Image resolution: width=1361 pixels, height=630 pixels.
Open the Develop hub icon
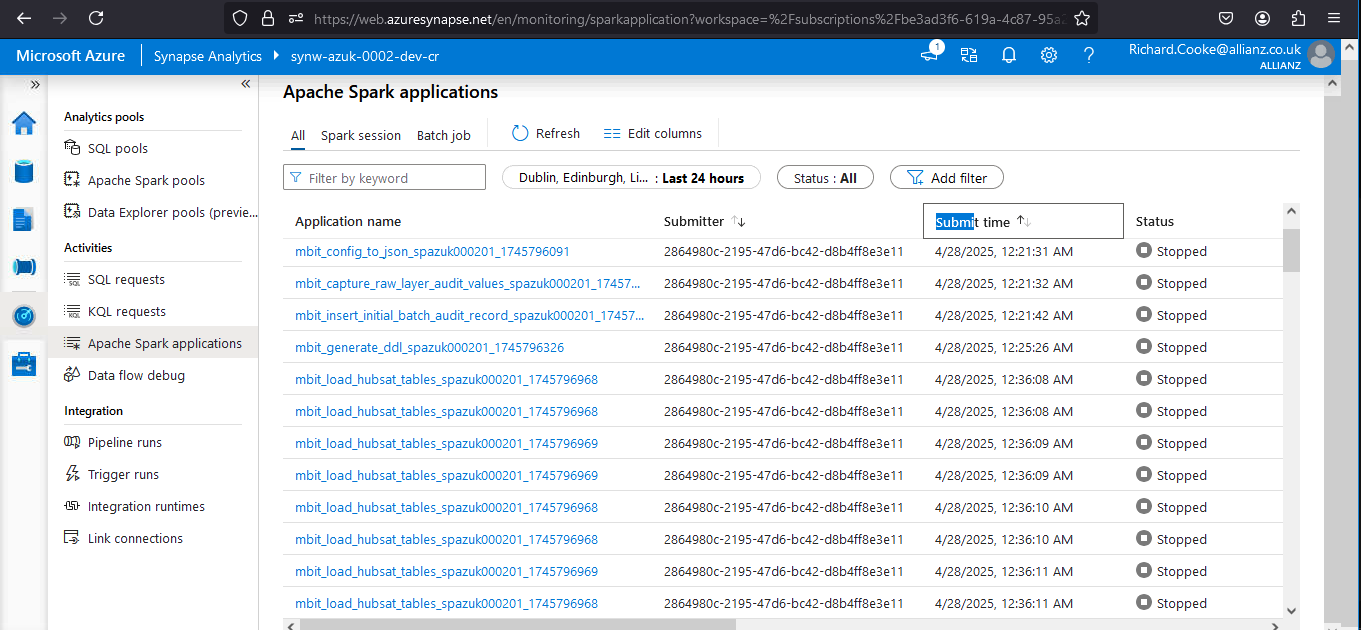[24, 219]
